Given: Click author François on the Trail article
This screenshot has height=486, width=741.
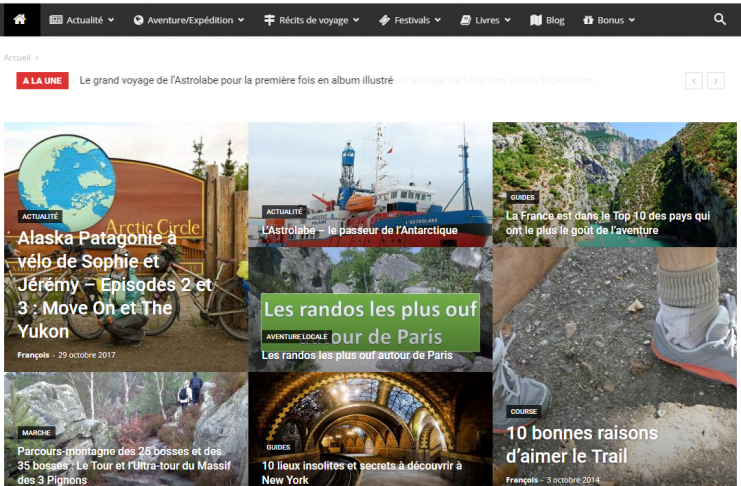Looking at the screenshot, I should (x=522, y=480).
